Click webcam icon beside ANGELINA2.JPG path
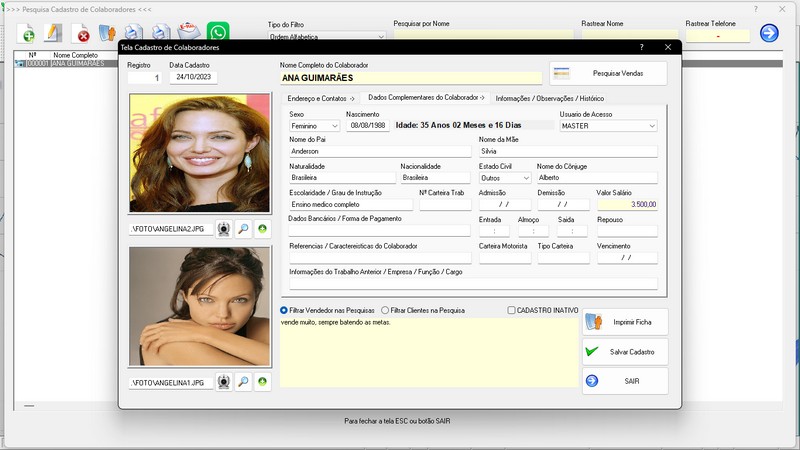Screen dimensions: 800x450 click(224, 229)
